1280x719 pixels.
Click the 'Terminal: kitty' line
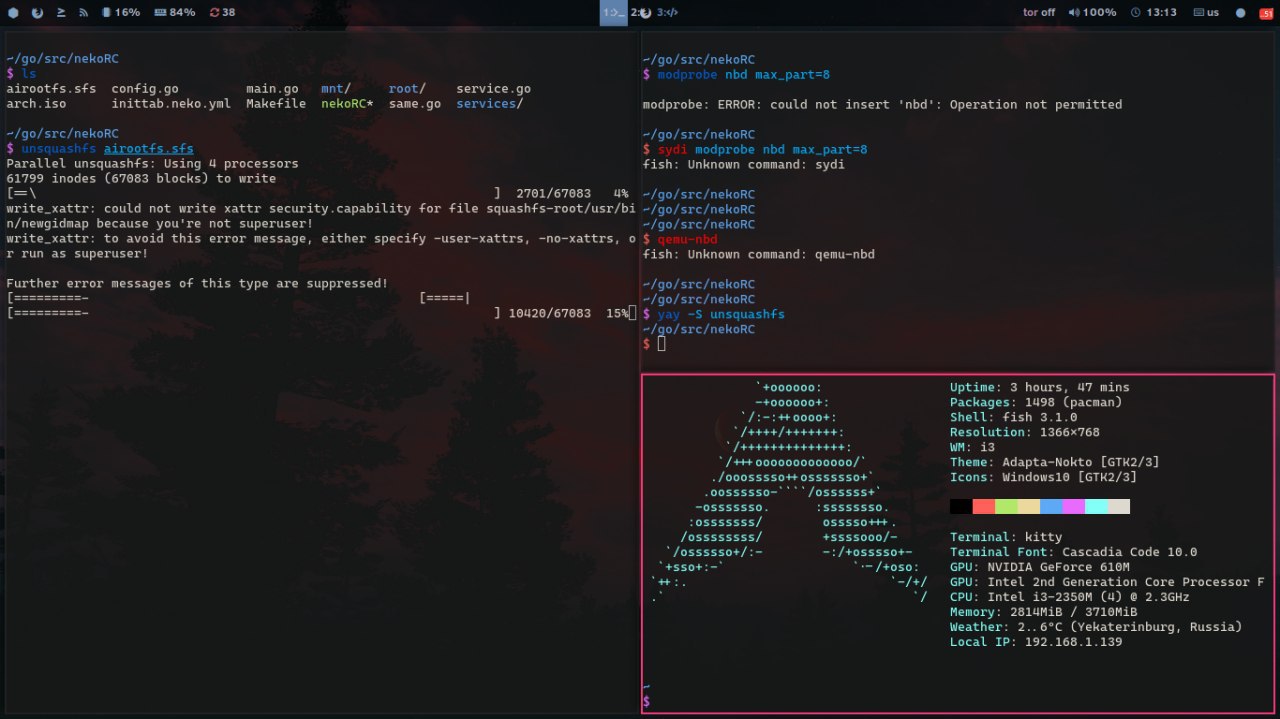click(x=1006, y=537)
